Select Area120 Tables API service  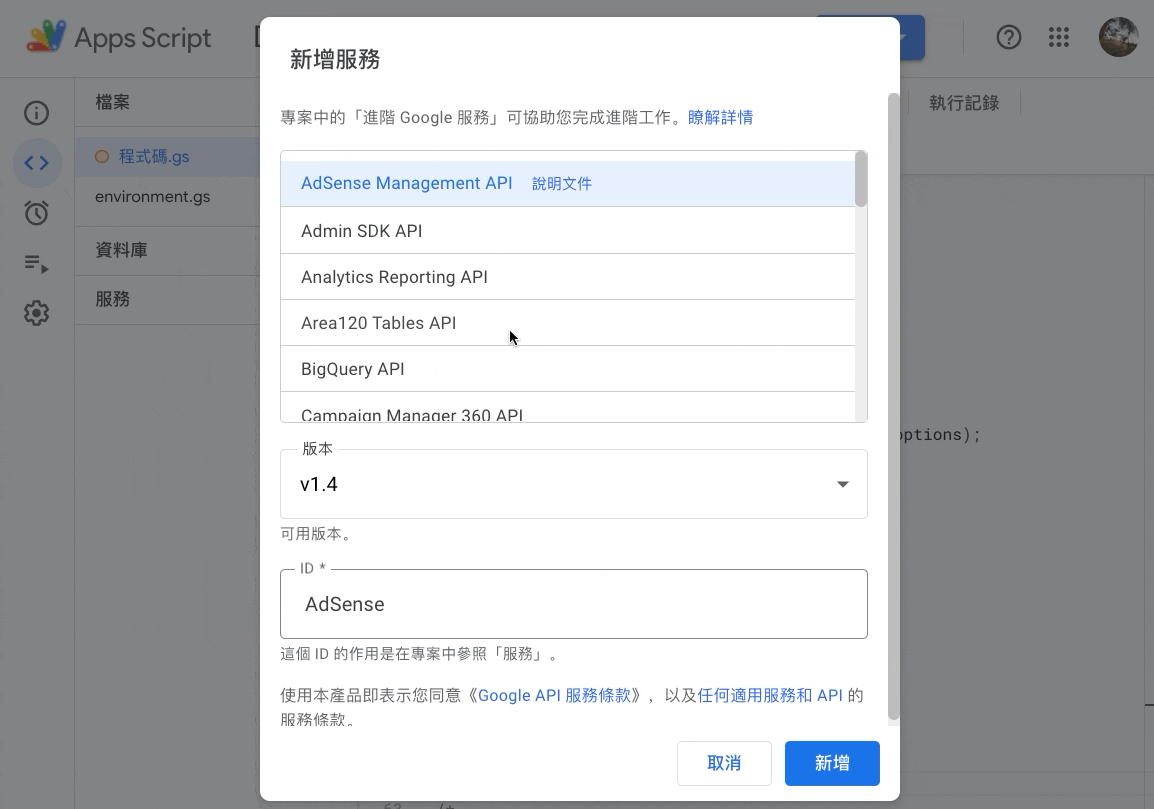click(x=567, y=322)
